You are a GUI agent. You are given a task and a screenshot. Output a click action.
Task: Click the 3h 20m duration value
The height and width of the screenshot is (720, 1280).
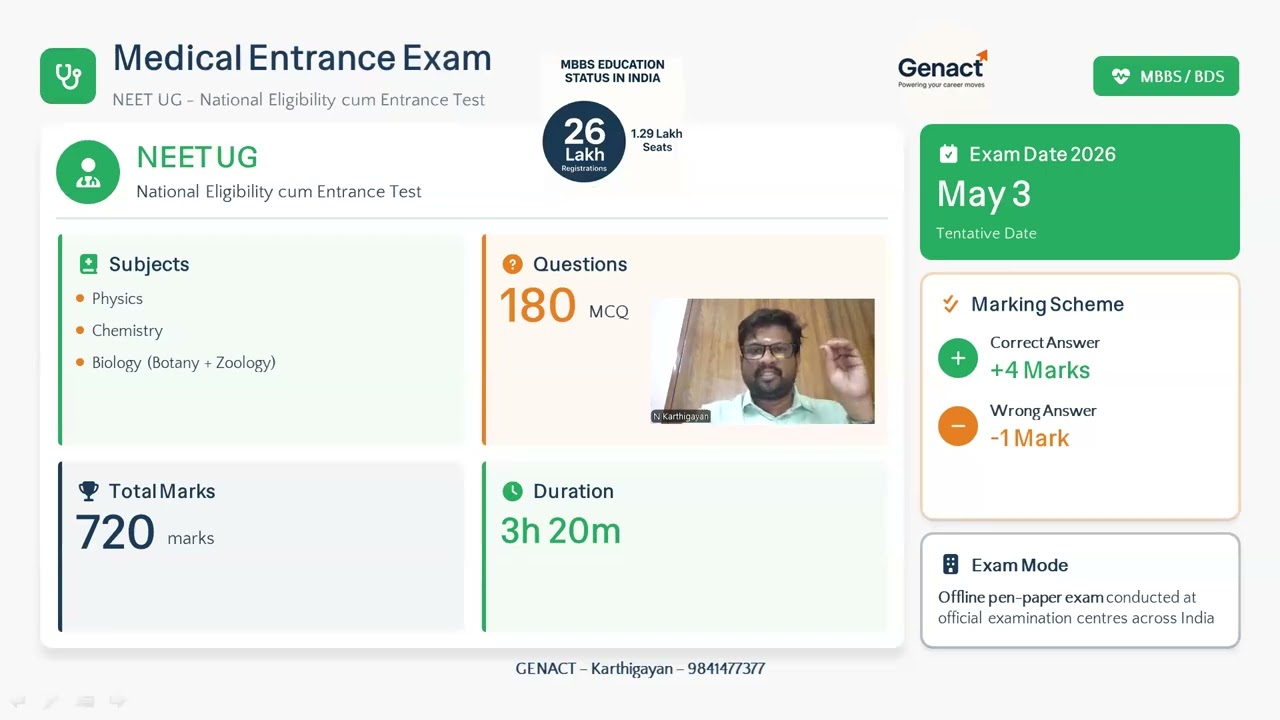coord(561,531)
